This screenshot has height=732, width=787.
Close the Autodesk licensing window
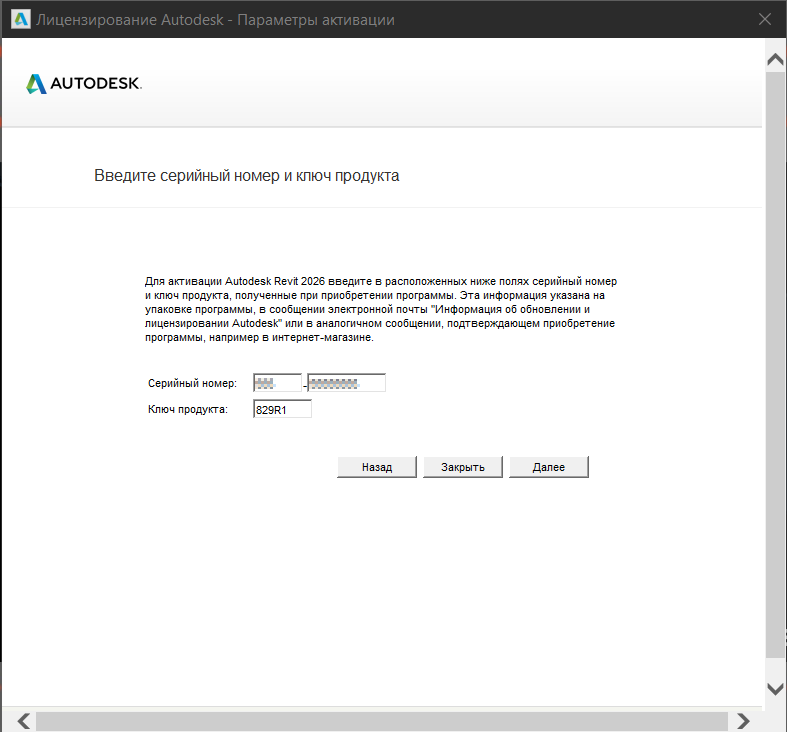coord(765,19)
